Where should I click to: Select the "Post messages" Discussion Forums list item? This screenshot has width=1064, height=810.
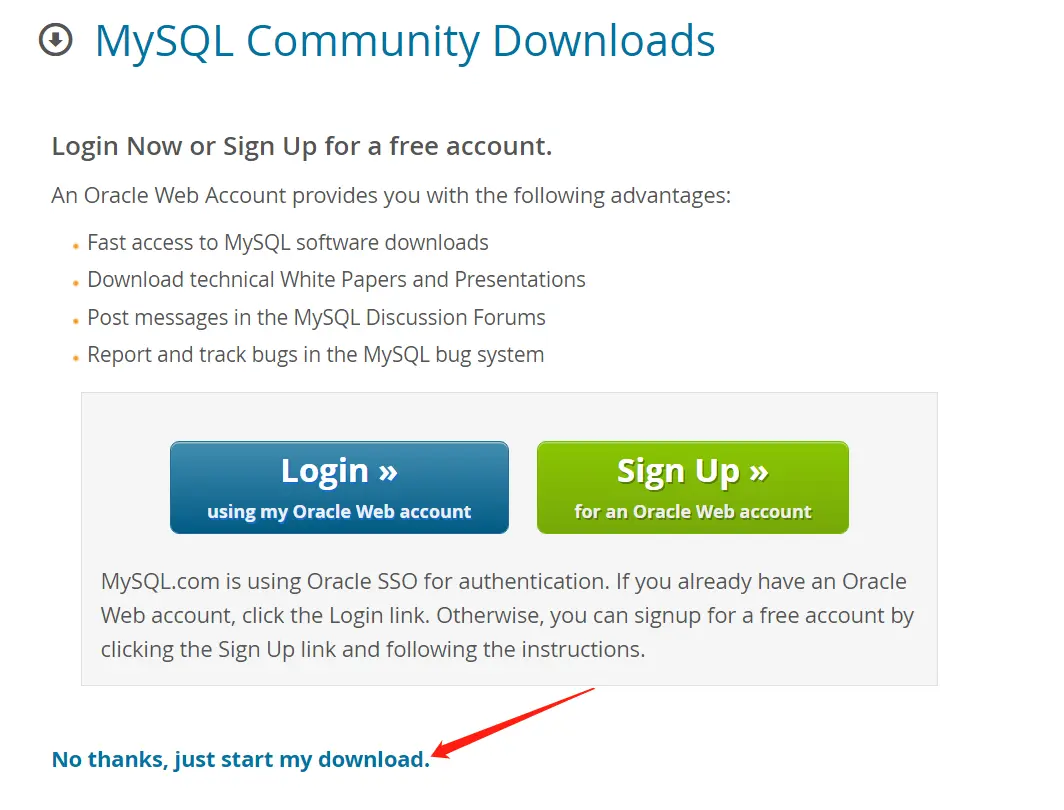(316, 318)
